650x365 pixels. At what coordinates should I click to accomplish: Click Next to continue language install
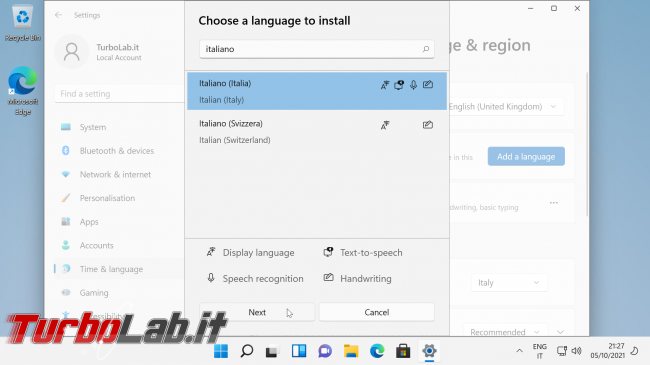pos(257,312)
